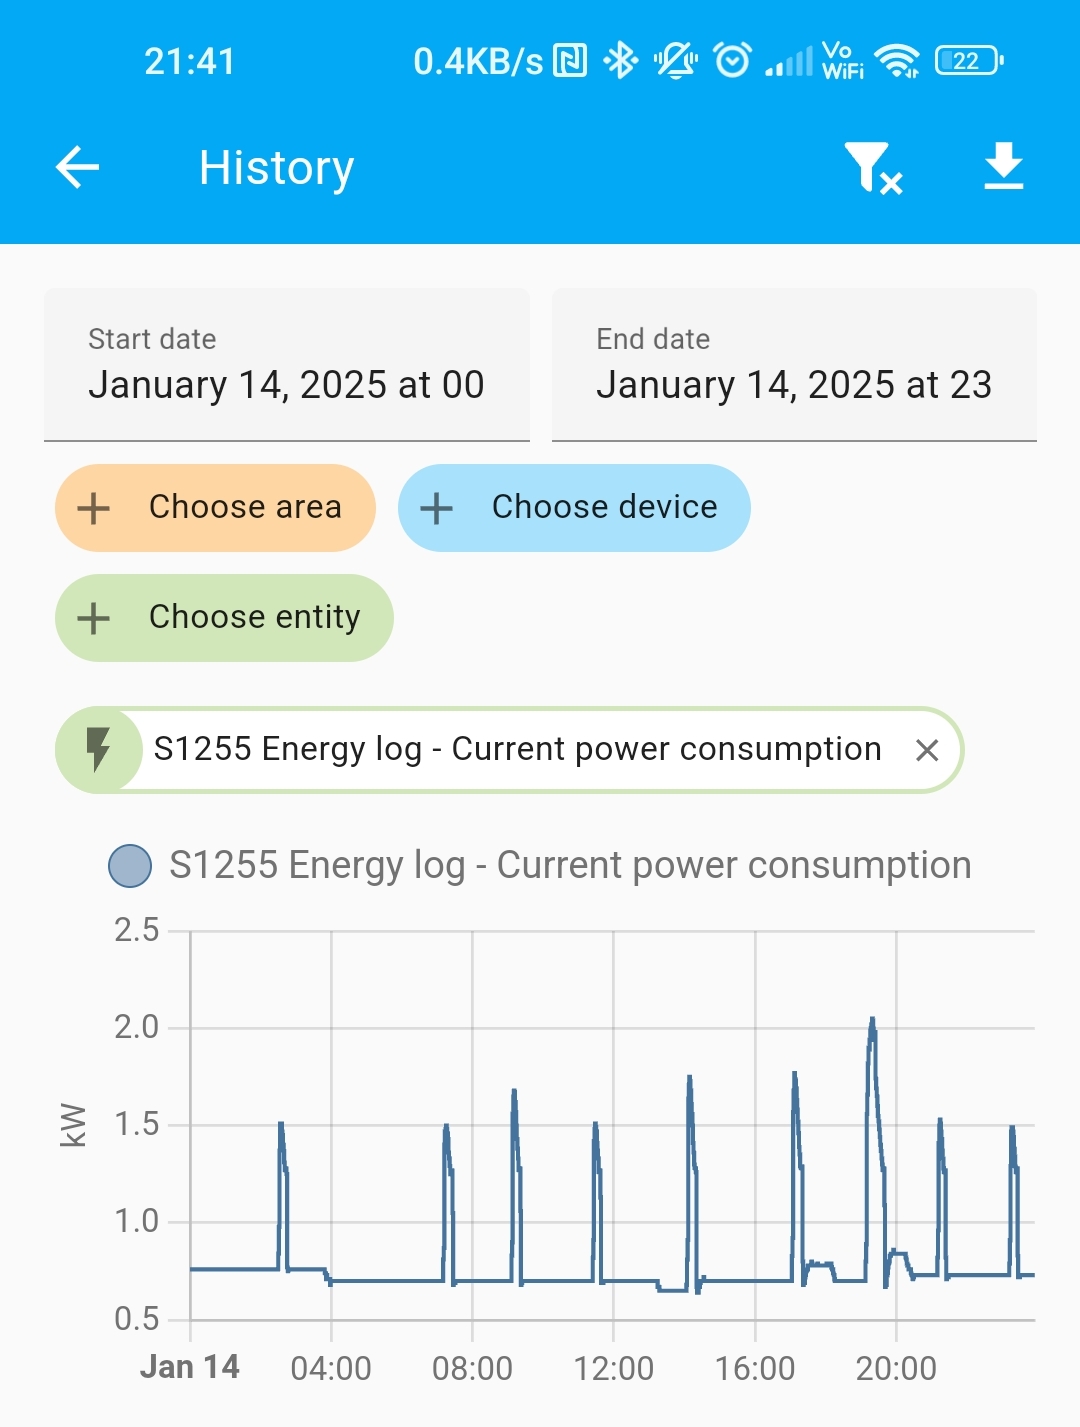Image resolution: width=1080 pixels, height=1427 pixels.
Task: Tap the plus icon on Choose entity
Action: (94, 618)
